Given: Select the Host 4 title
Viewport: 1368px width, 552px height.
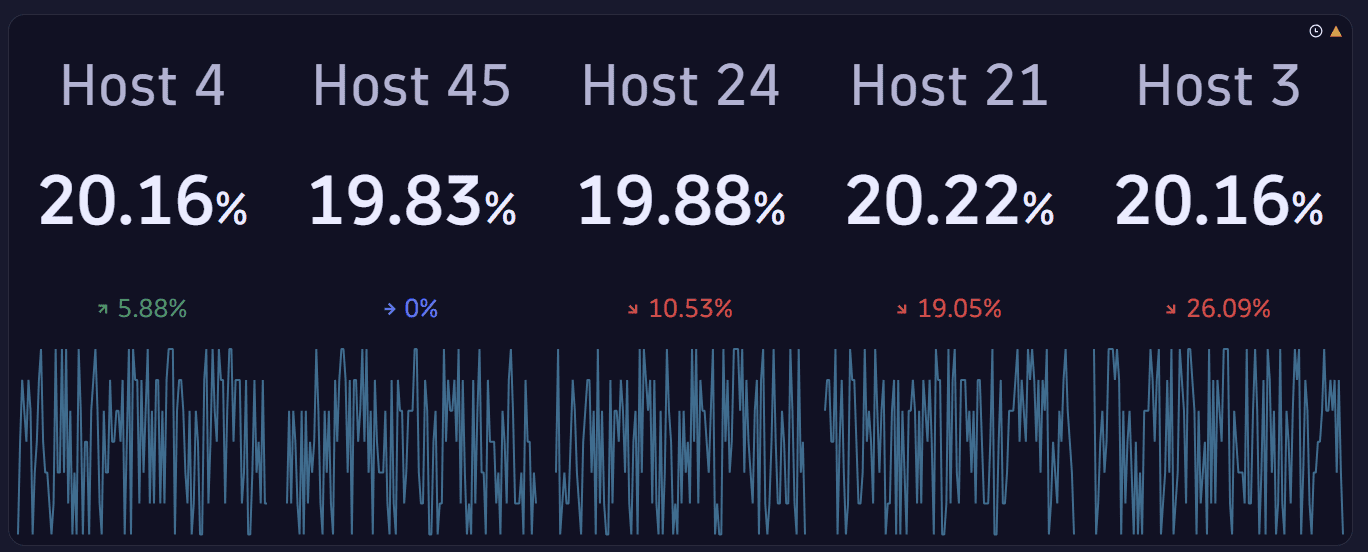Looking at the screenshot, I should [x=143, y=86].
